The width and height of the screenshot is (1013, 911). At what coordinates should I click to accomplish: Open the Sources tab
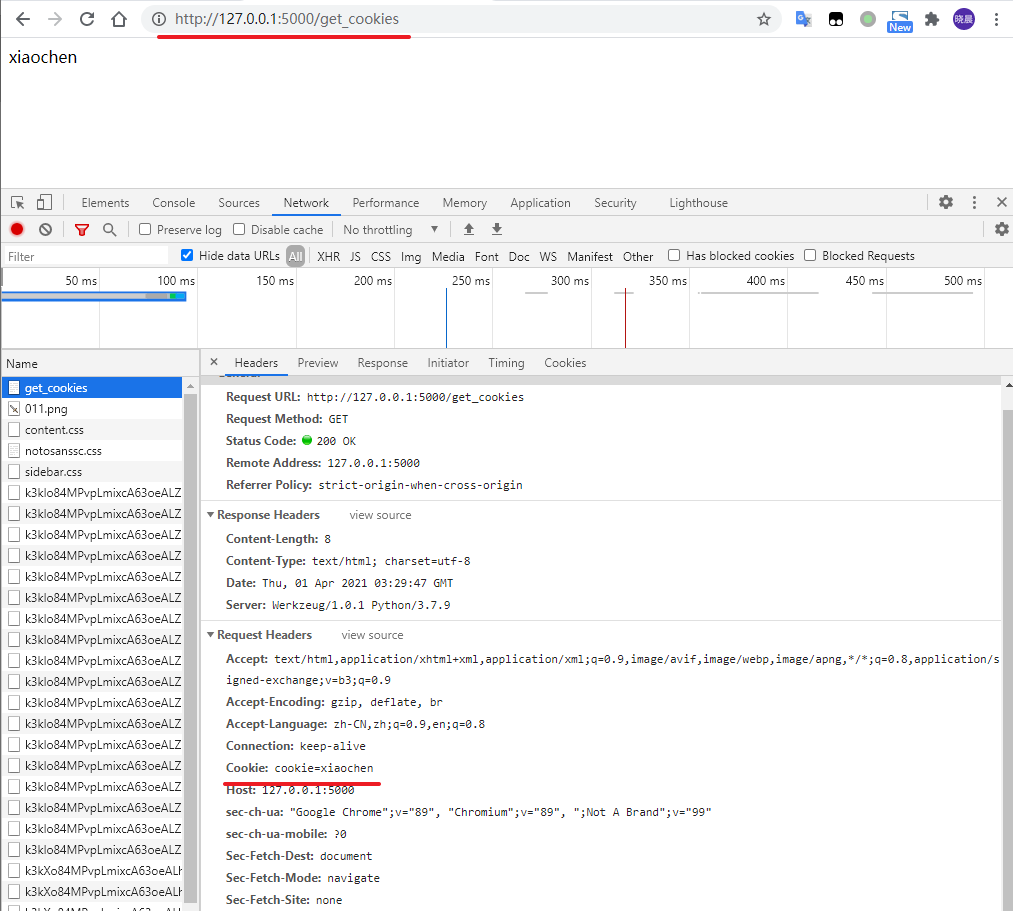click(239, 203)
